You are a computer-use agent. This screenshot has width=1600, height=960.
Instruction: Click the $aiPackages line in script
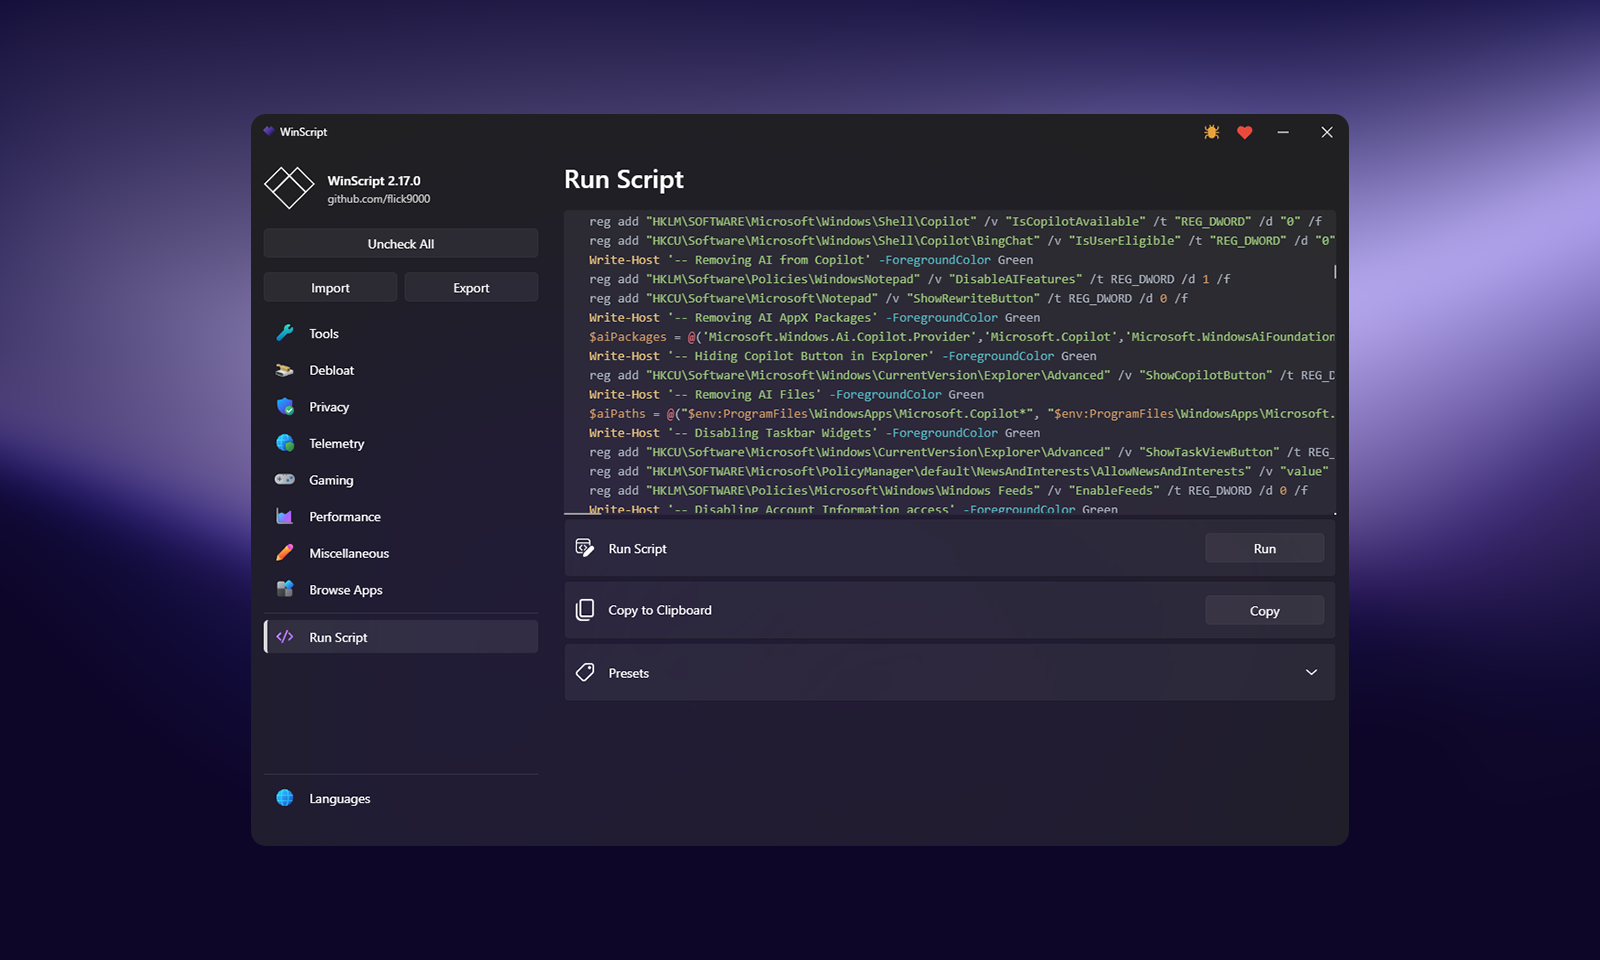pyautogui.click(x=962, y=337)
